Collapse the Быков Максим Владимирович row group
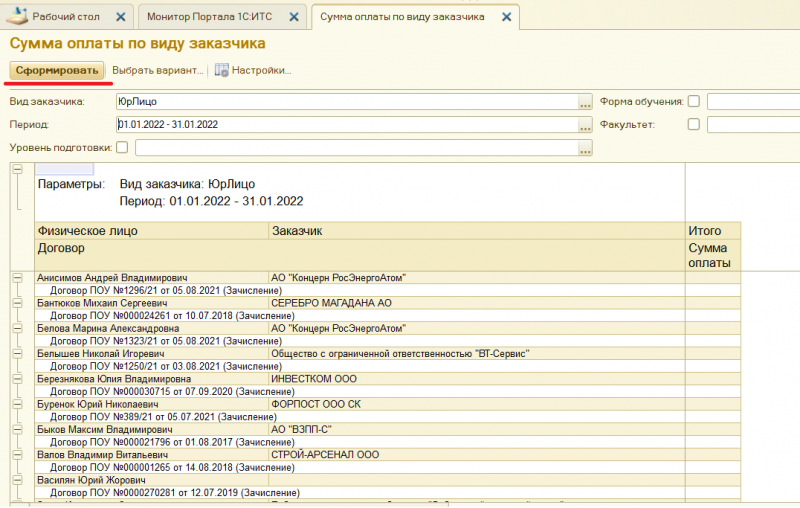This screenshot has height=508, width=800. pos(17,429)
